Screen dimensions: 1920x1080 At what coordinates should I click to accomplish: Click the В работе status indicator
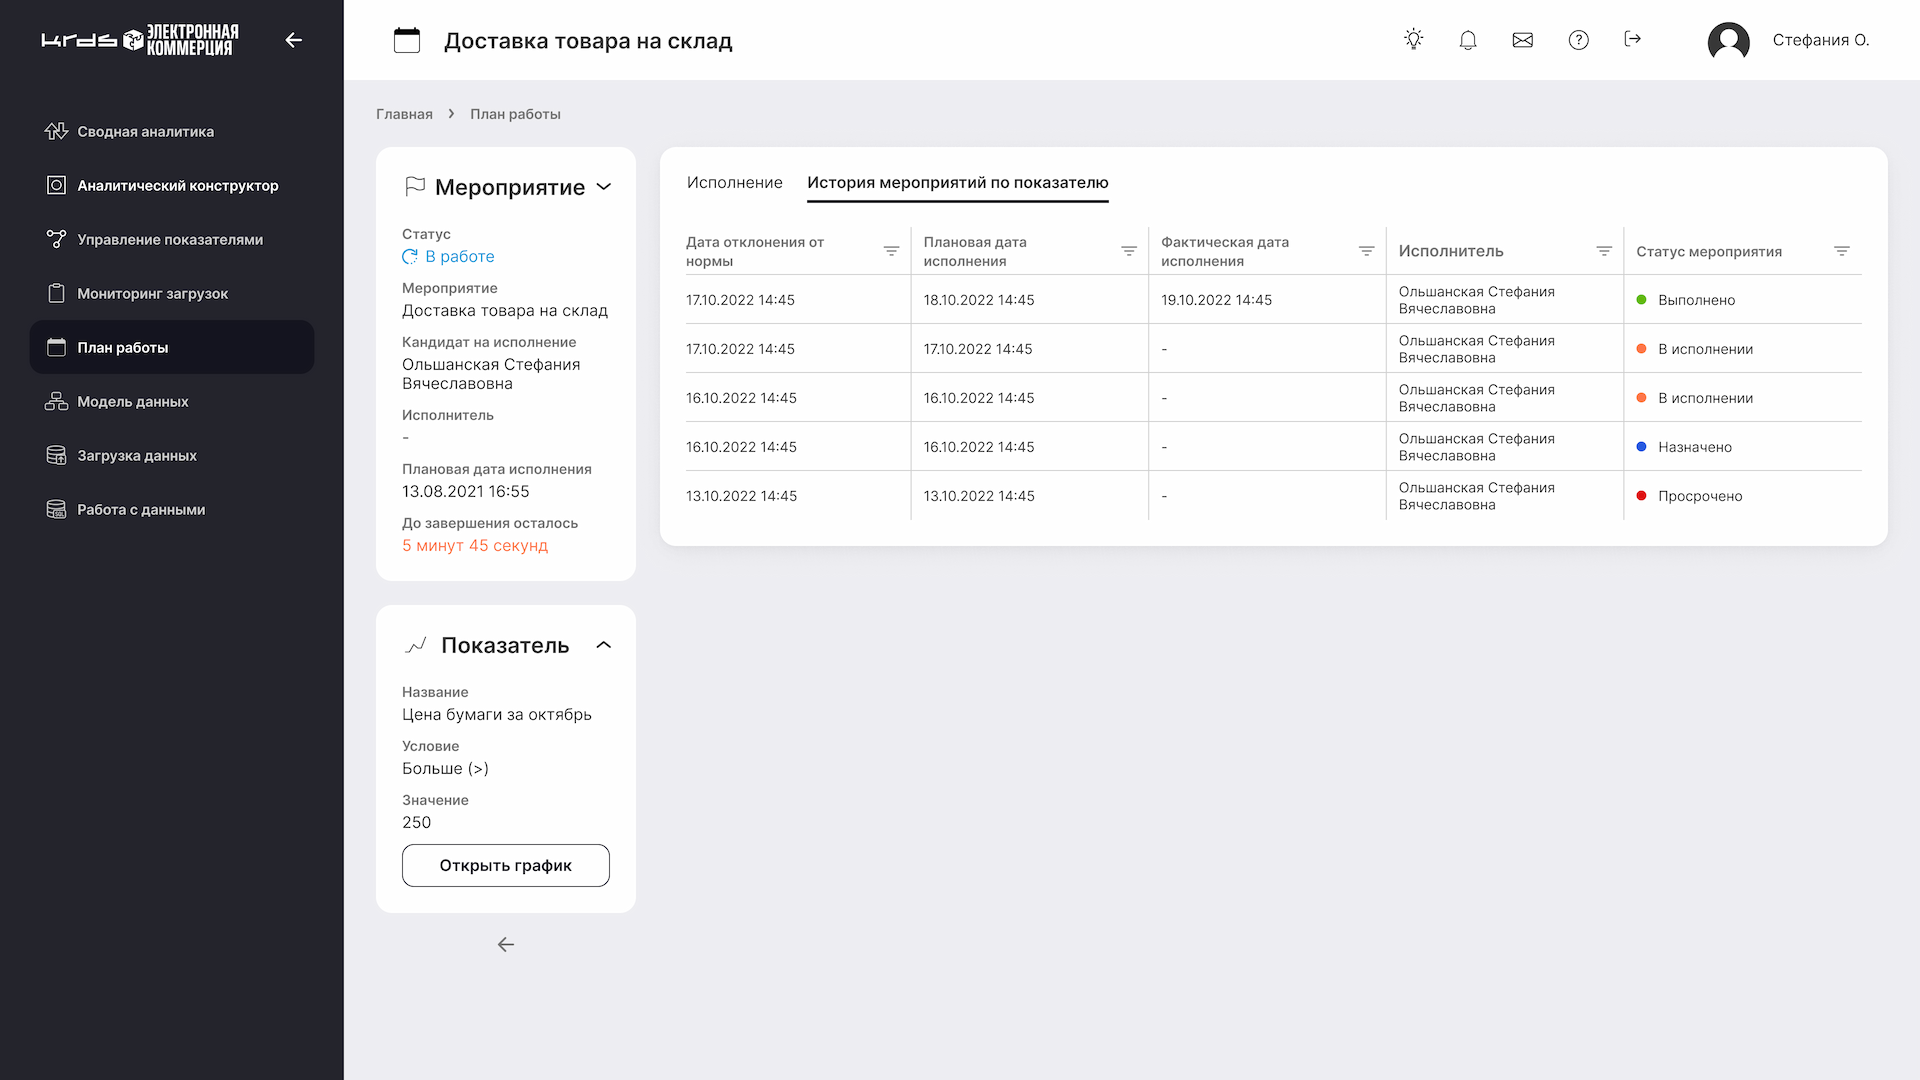coord(448,256)
